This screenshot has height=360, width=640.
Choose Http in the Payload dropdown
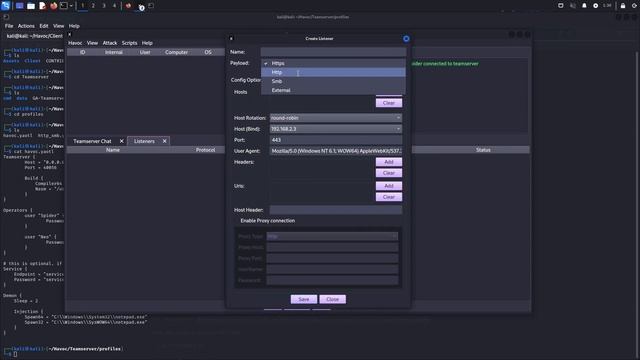click(333, 72)
